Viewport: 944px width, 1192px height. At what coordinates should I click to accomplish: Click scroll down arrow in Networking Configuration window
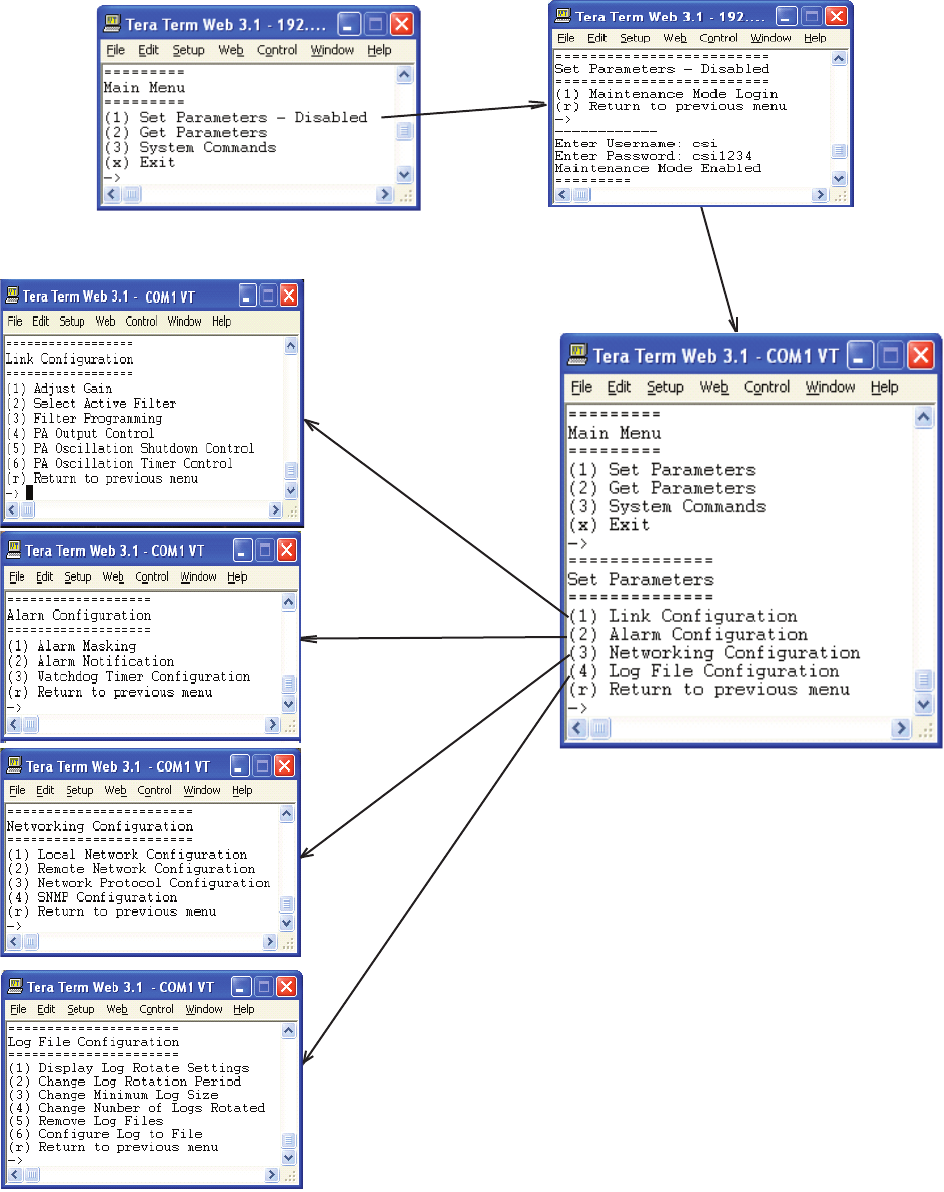(287, 923)
